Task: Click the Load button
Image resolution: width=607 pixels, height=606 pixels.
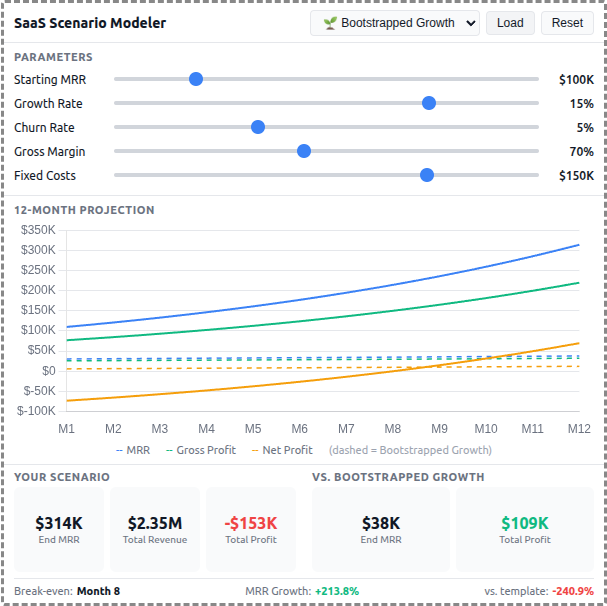Action: coord(510,23)
